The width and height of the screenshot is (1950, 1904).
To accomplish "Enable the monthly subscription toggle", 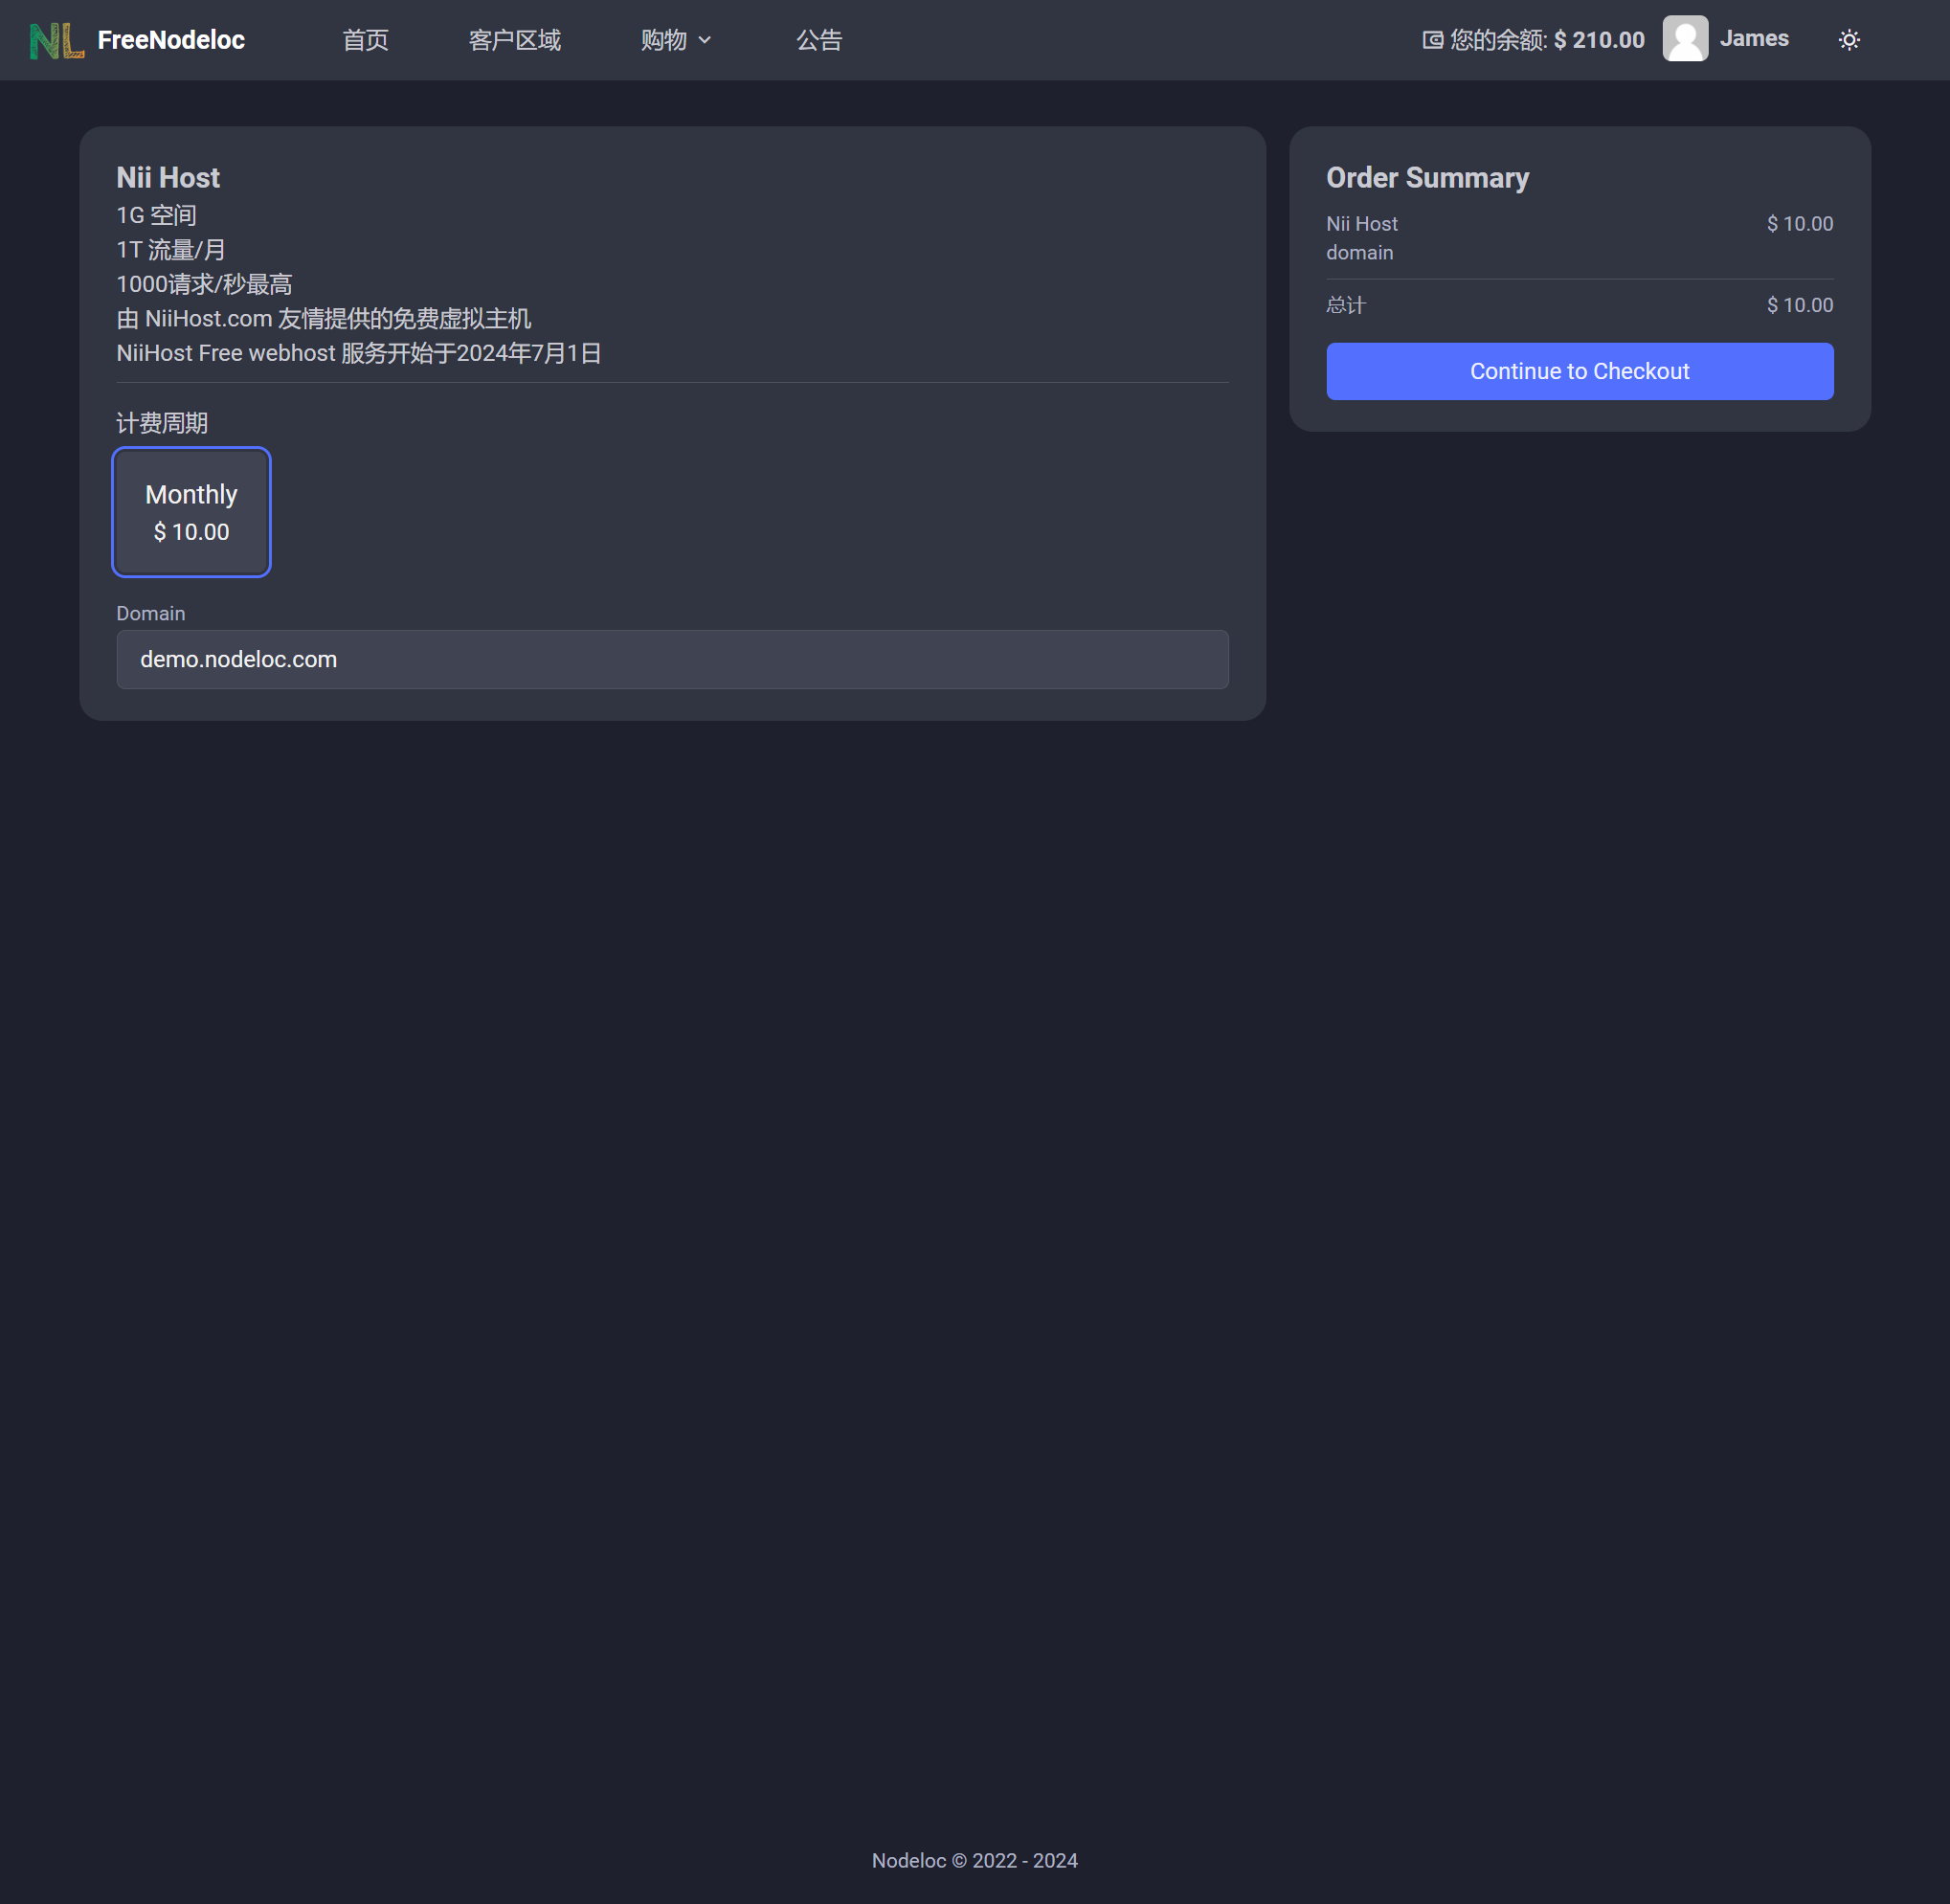I will (x=191, y=511).
